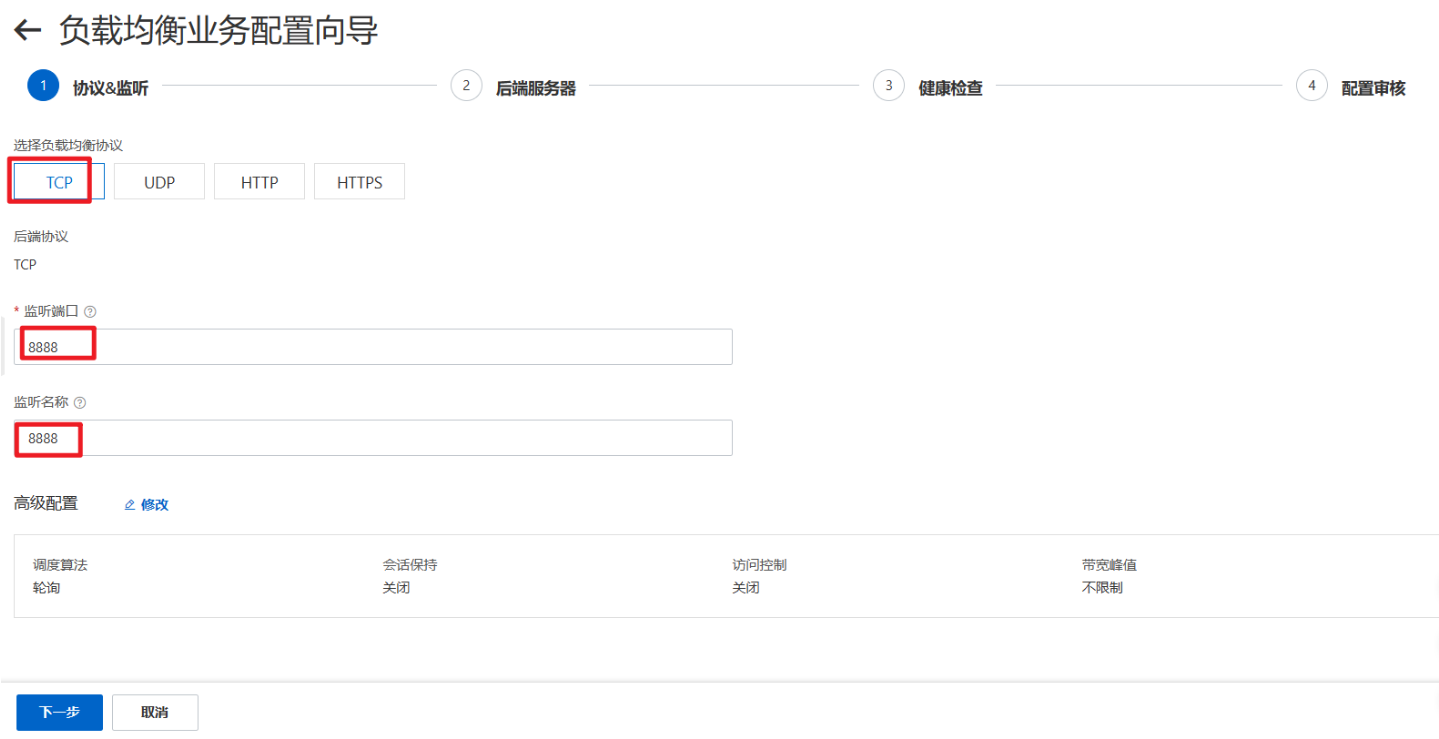Screen dimensions: 1439x739
Task: Click step circle 1 for 协议&监听
Action: pyautogui.click(x=42, y=85)
